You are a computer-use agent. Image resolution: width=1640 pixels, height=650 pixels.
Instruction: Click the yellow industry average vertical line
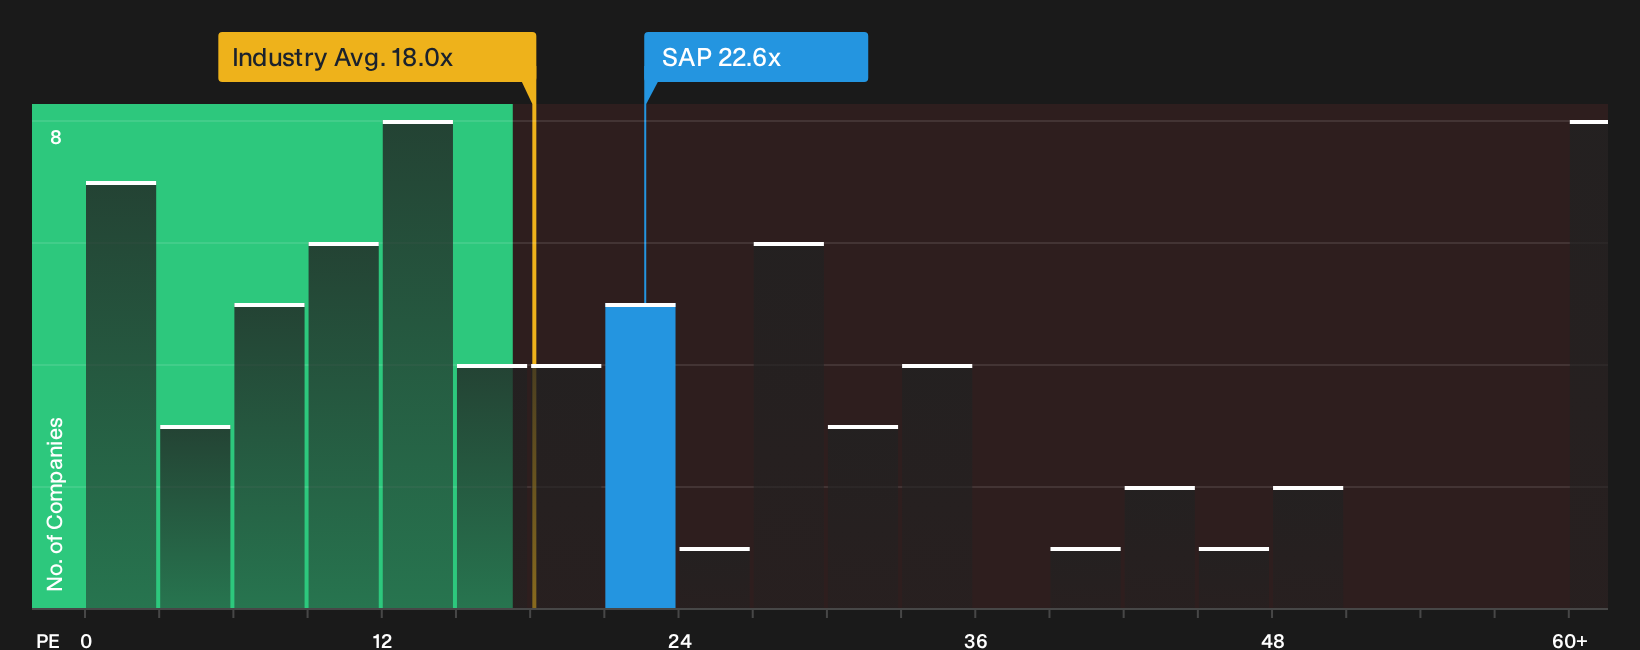pyautogui.click(x=534, y=345)
